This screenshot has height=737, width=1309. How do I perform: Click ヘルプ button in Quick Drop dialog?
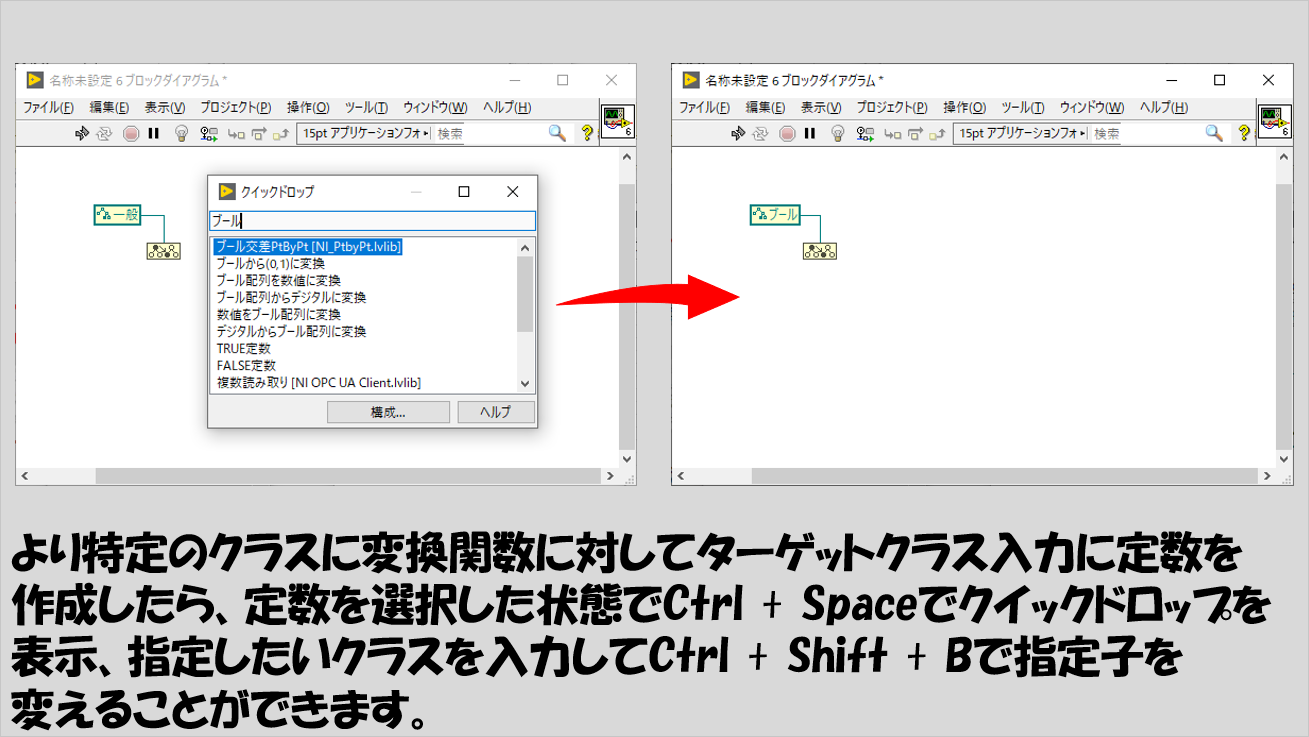point(496,412)
